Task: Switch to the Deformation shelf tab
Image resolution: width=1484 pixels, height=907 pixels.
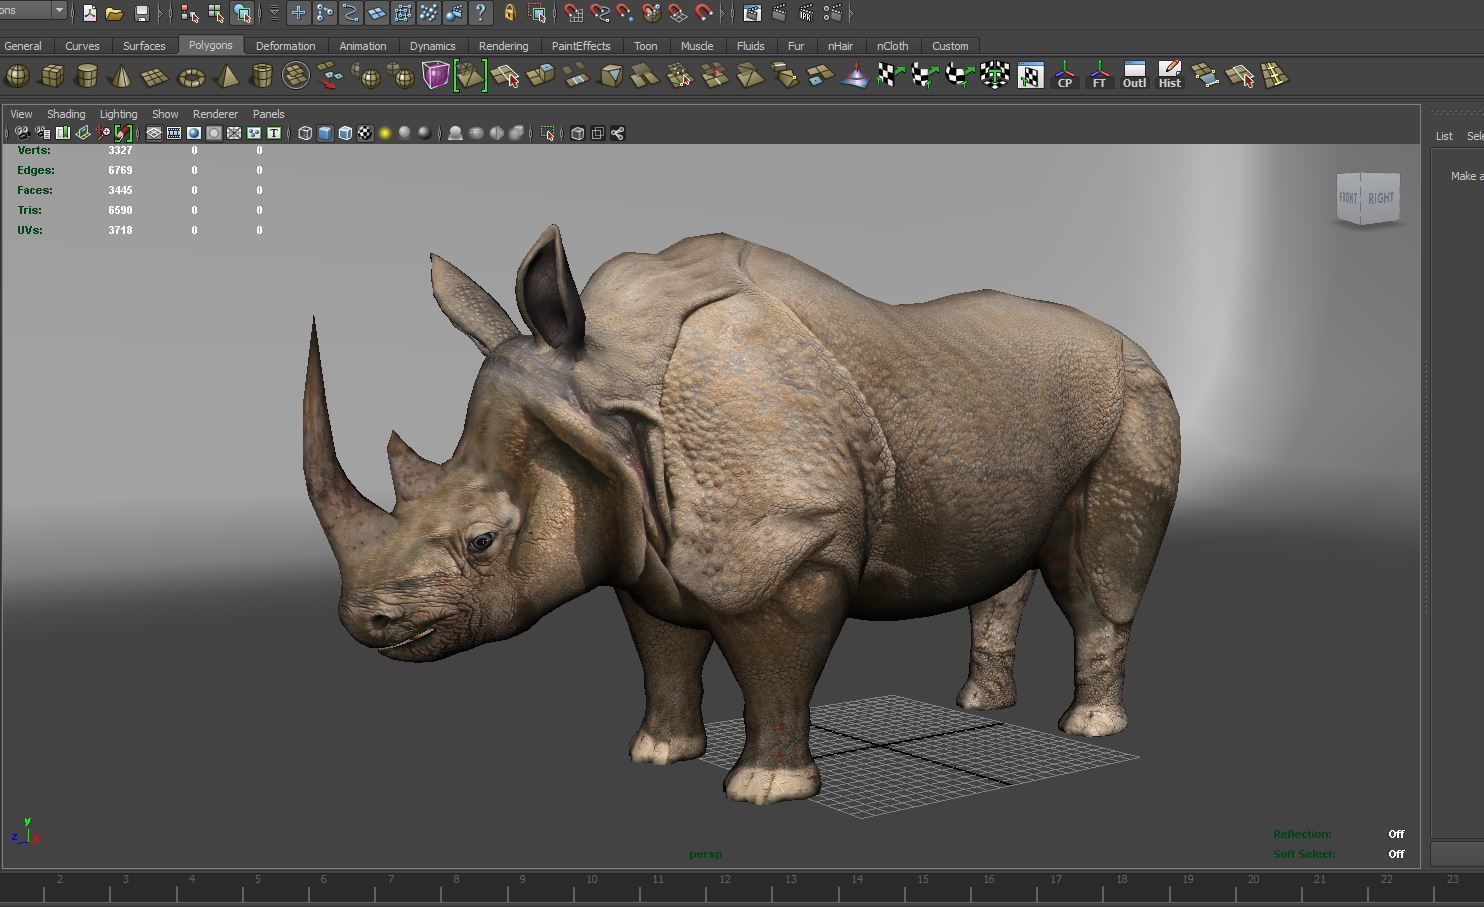Action: [x=285, y=46]
